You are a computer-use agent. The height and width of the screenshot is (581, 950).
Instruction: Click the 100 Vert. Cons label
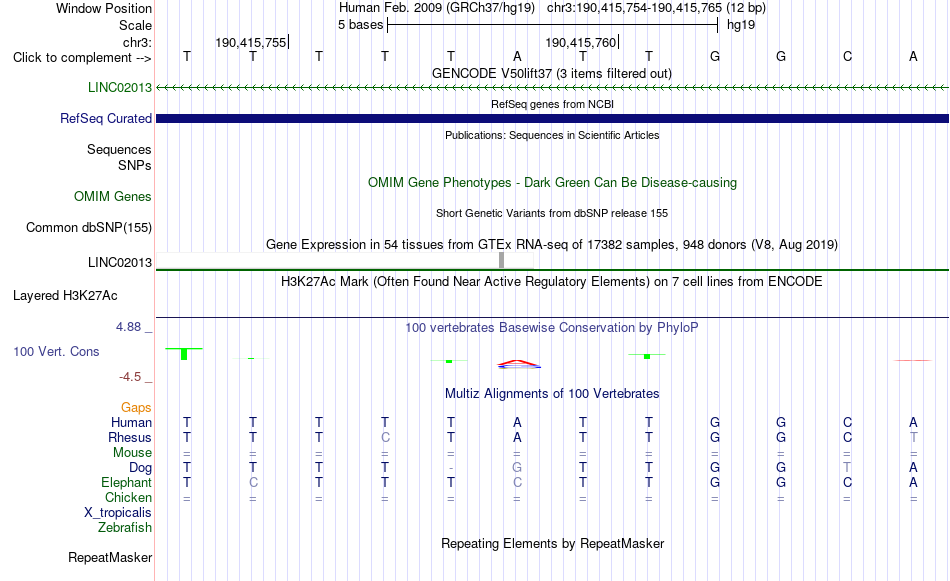tap(56, 351)
